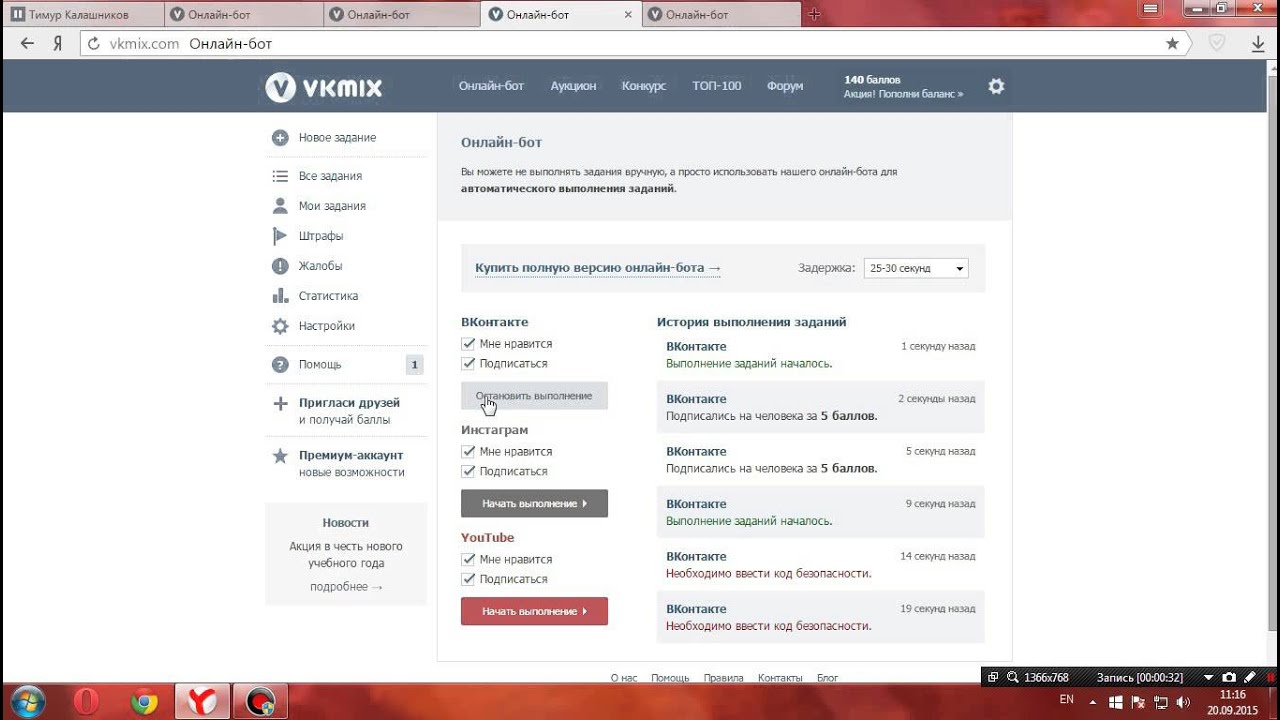This screenshot has height=720, width=1280.
Task: Click Купить полную версию онлайн-бота link
Action: [598, 268]
